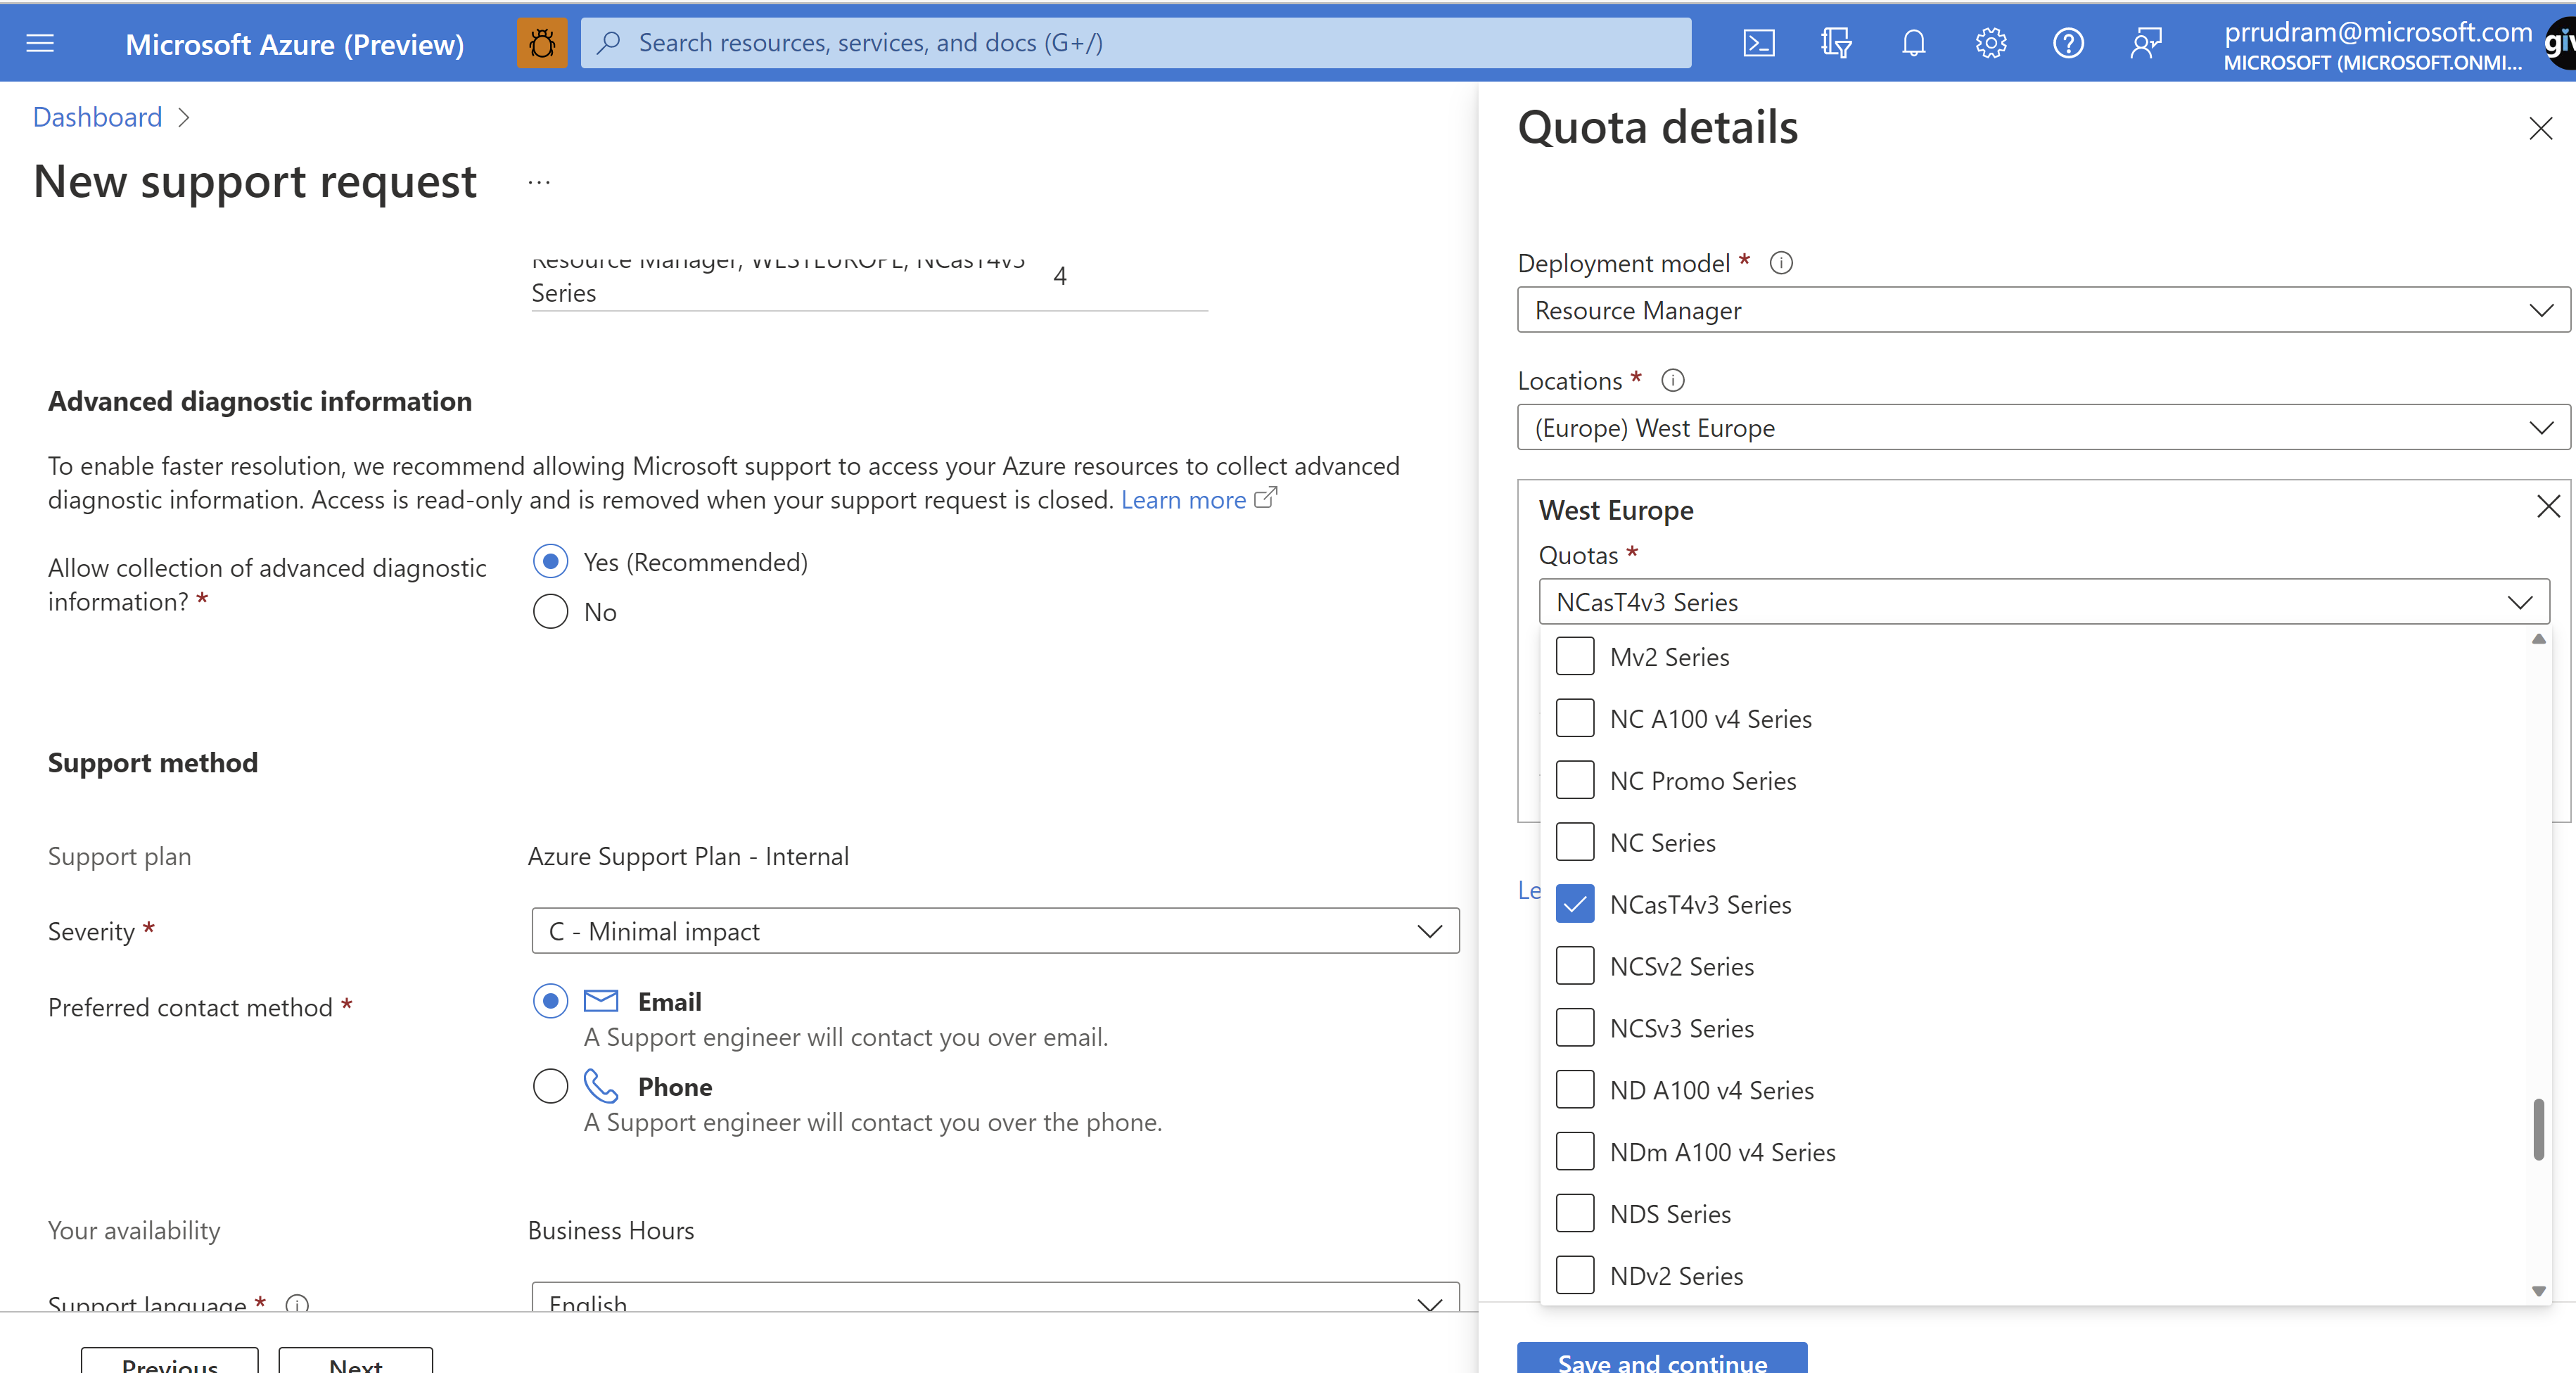Open portal settings gear
This screenshot has height=1373, width=2576.
pyautogui.click(x=1991, y=43)
